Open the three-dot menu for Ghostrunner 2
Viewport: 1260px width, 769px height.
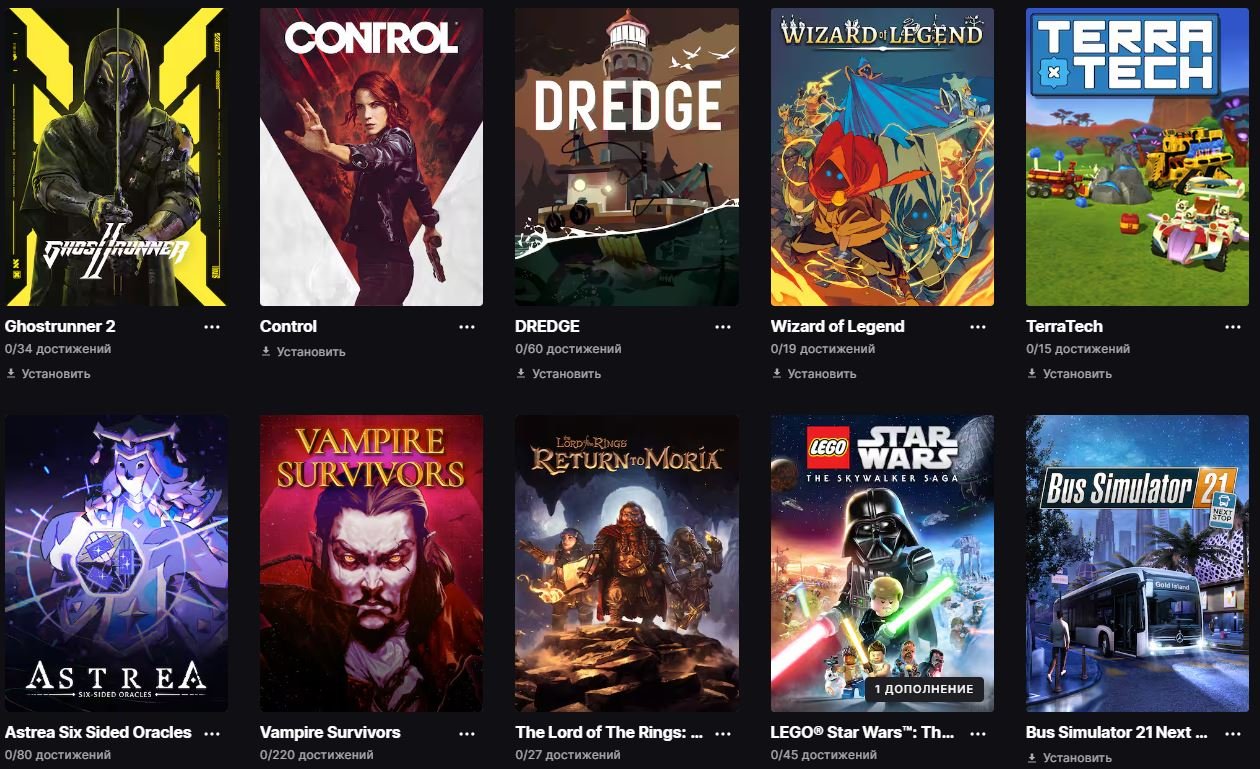(x=212, y=327)
